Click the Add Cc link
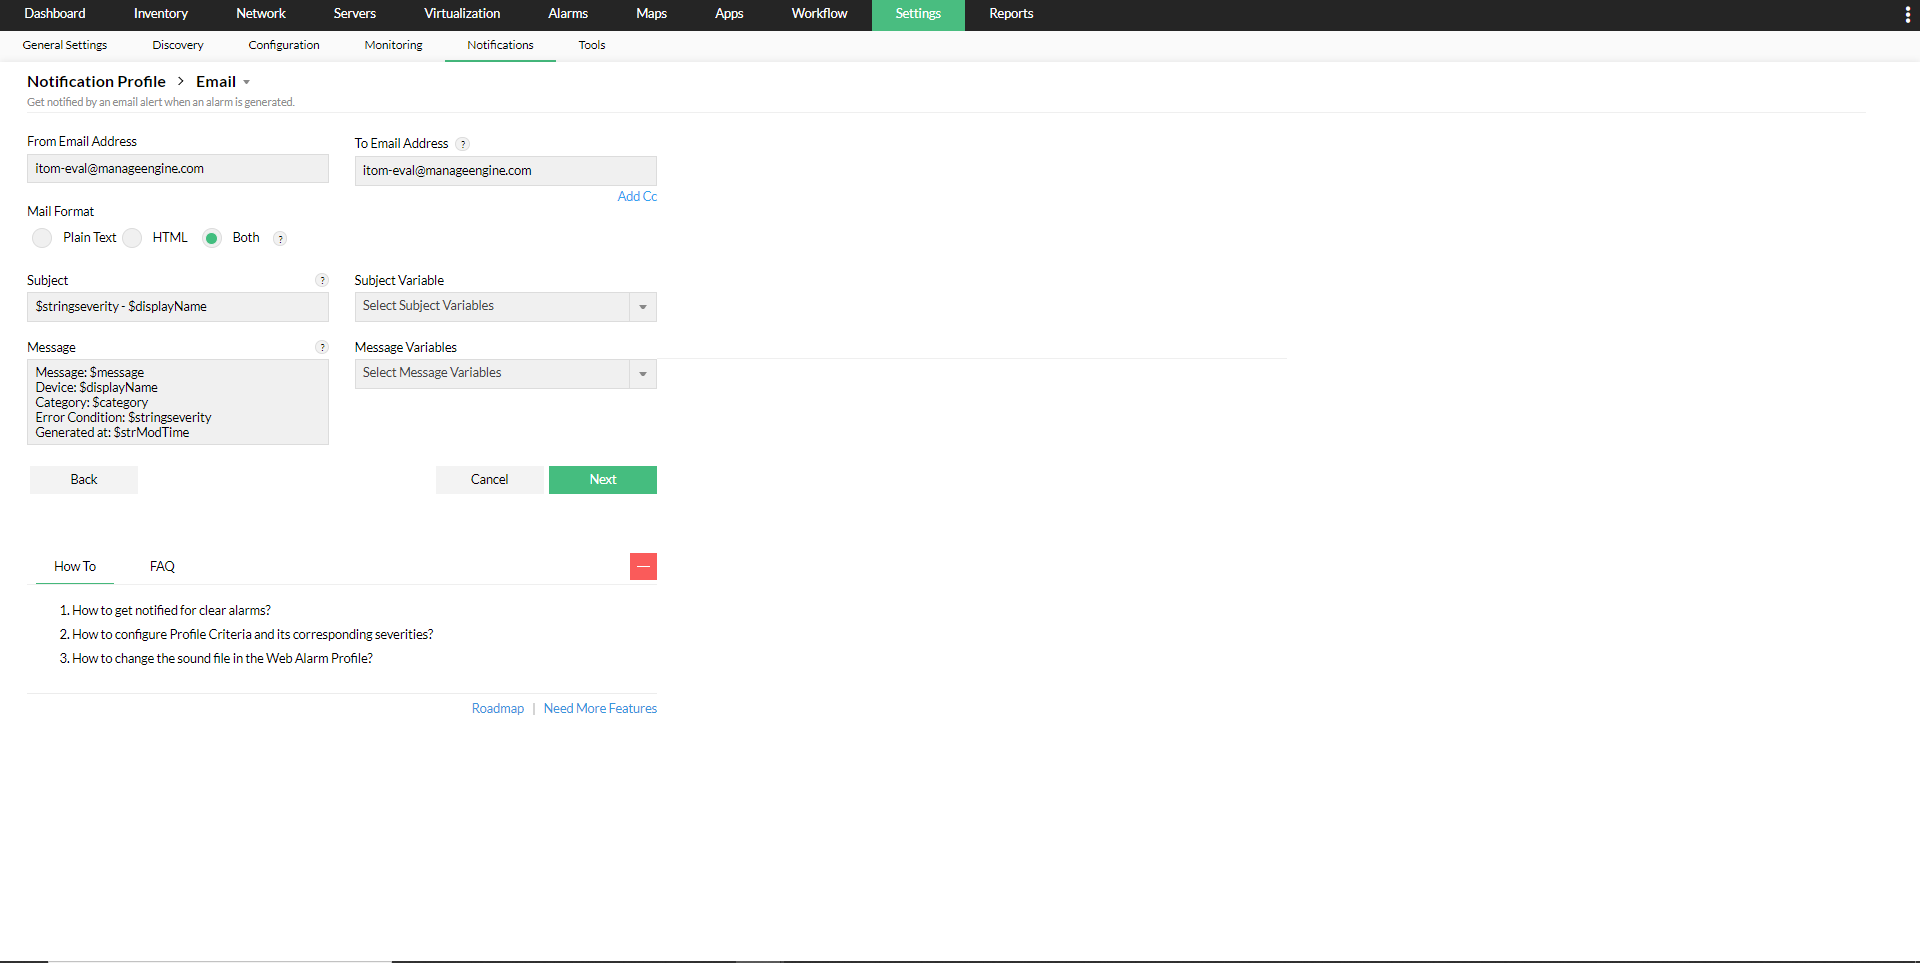1920x963 pixels. [x=637, y=197]
